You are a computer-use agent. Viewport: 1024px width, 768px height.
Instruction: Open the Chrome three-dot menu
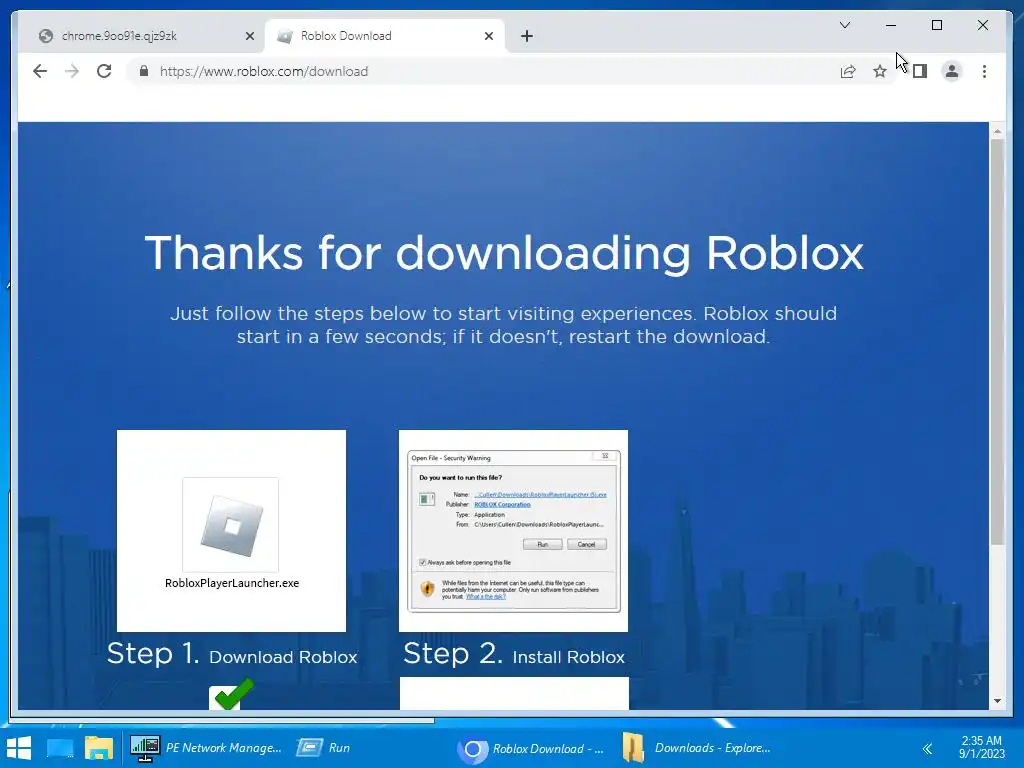click(984, 71)
